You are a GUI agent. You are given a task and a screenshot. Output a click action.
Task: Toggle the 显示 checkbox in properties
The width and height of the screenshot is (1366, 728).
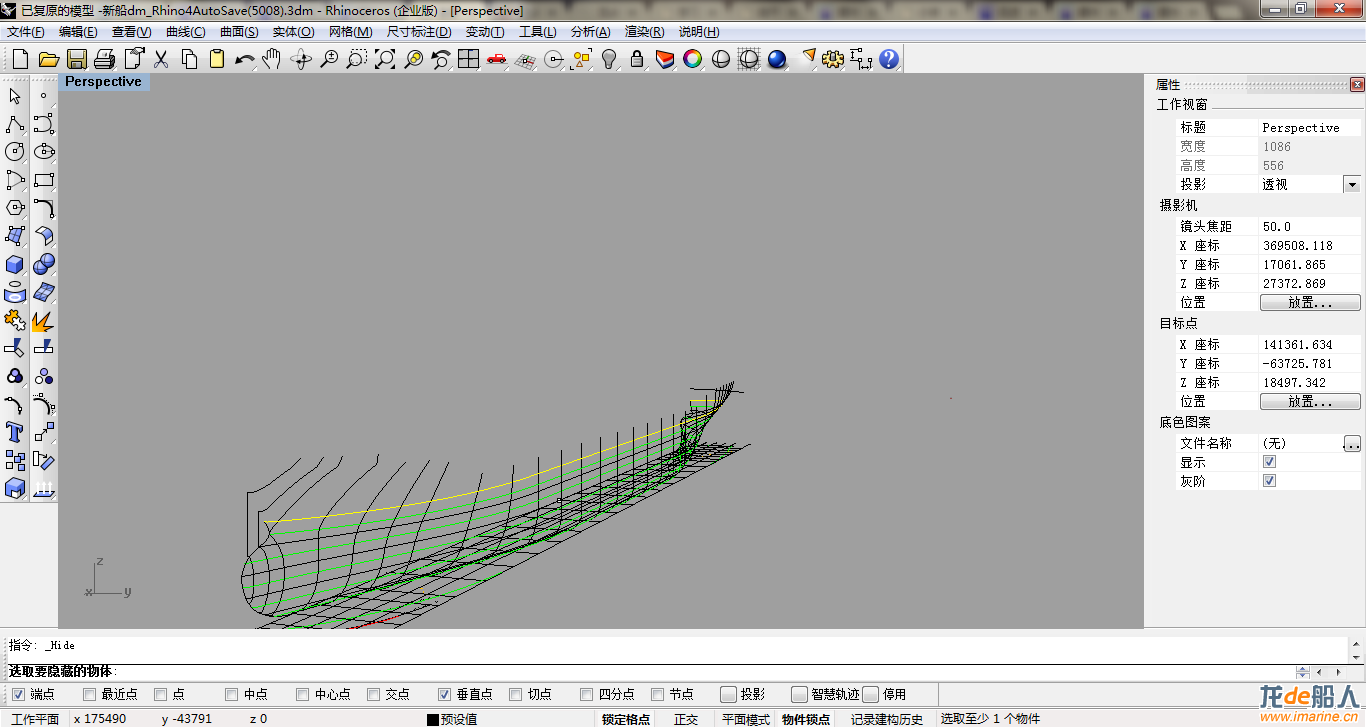[x=1269, y=462]
